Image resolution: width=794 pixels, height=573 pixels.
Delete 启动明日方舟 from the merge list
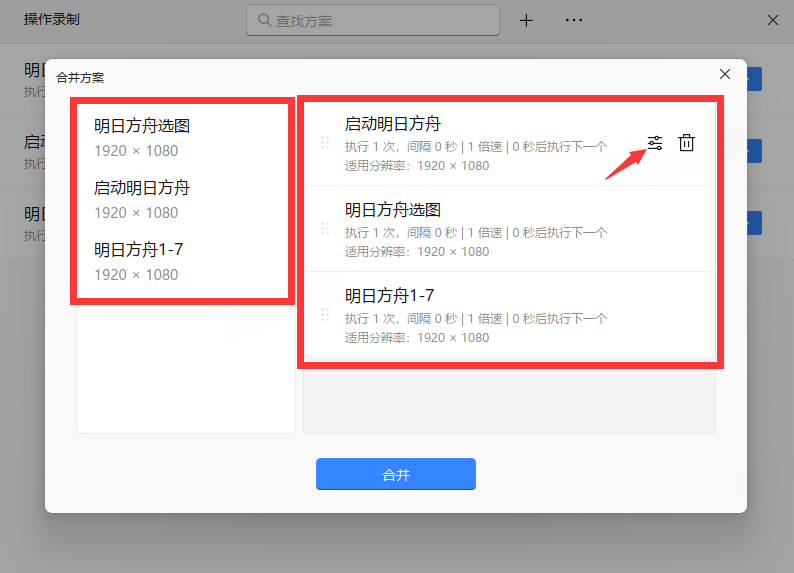click(686, 143)
